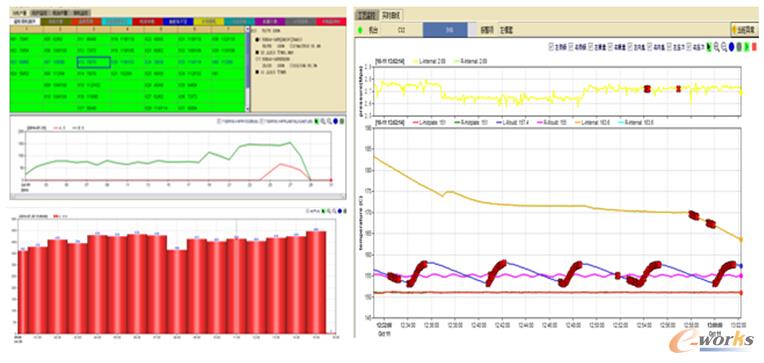Viewport: 764px width, 363px height.
Task: Click the blue highlighted field beside C02
Action: (445, 30)
